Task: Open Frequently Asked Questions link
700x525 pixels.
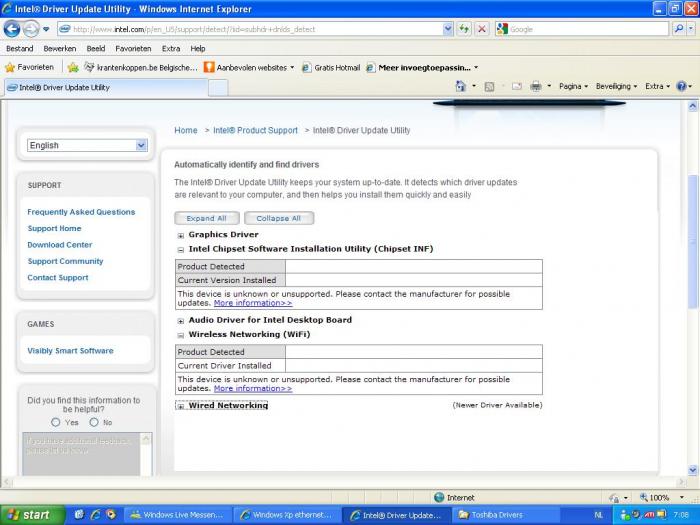Action: (x=81, y=212)
